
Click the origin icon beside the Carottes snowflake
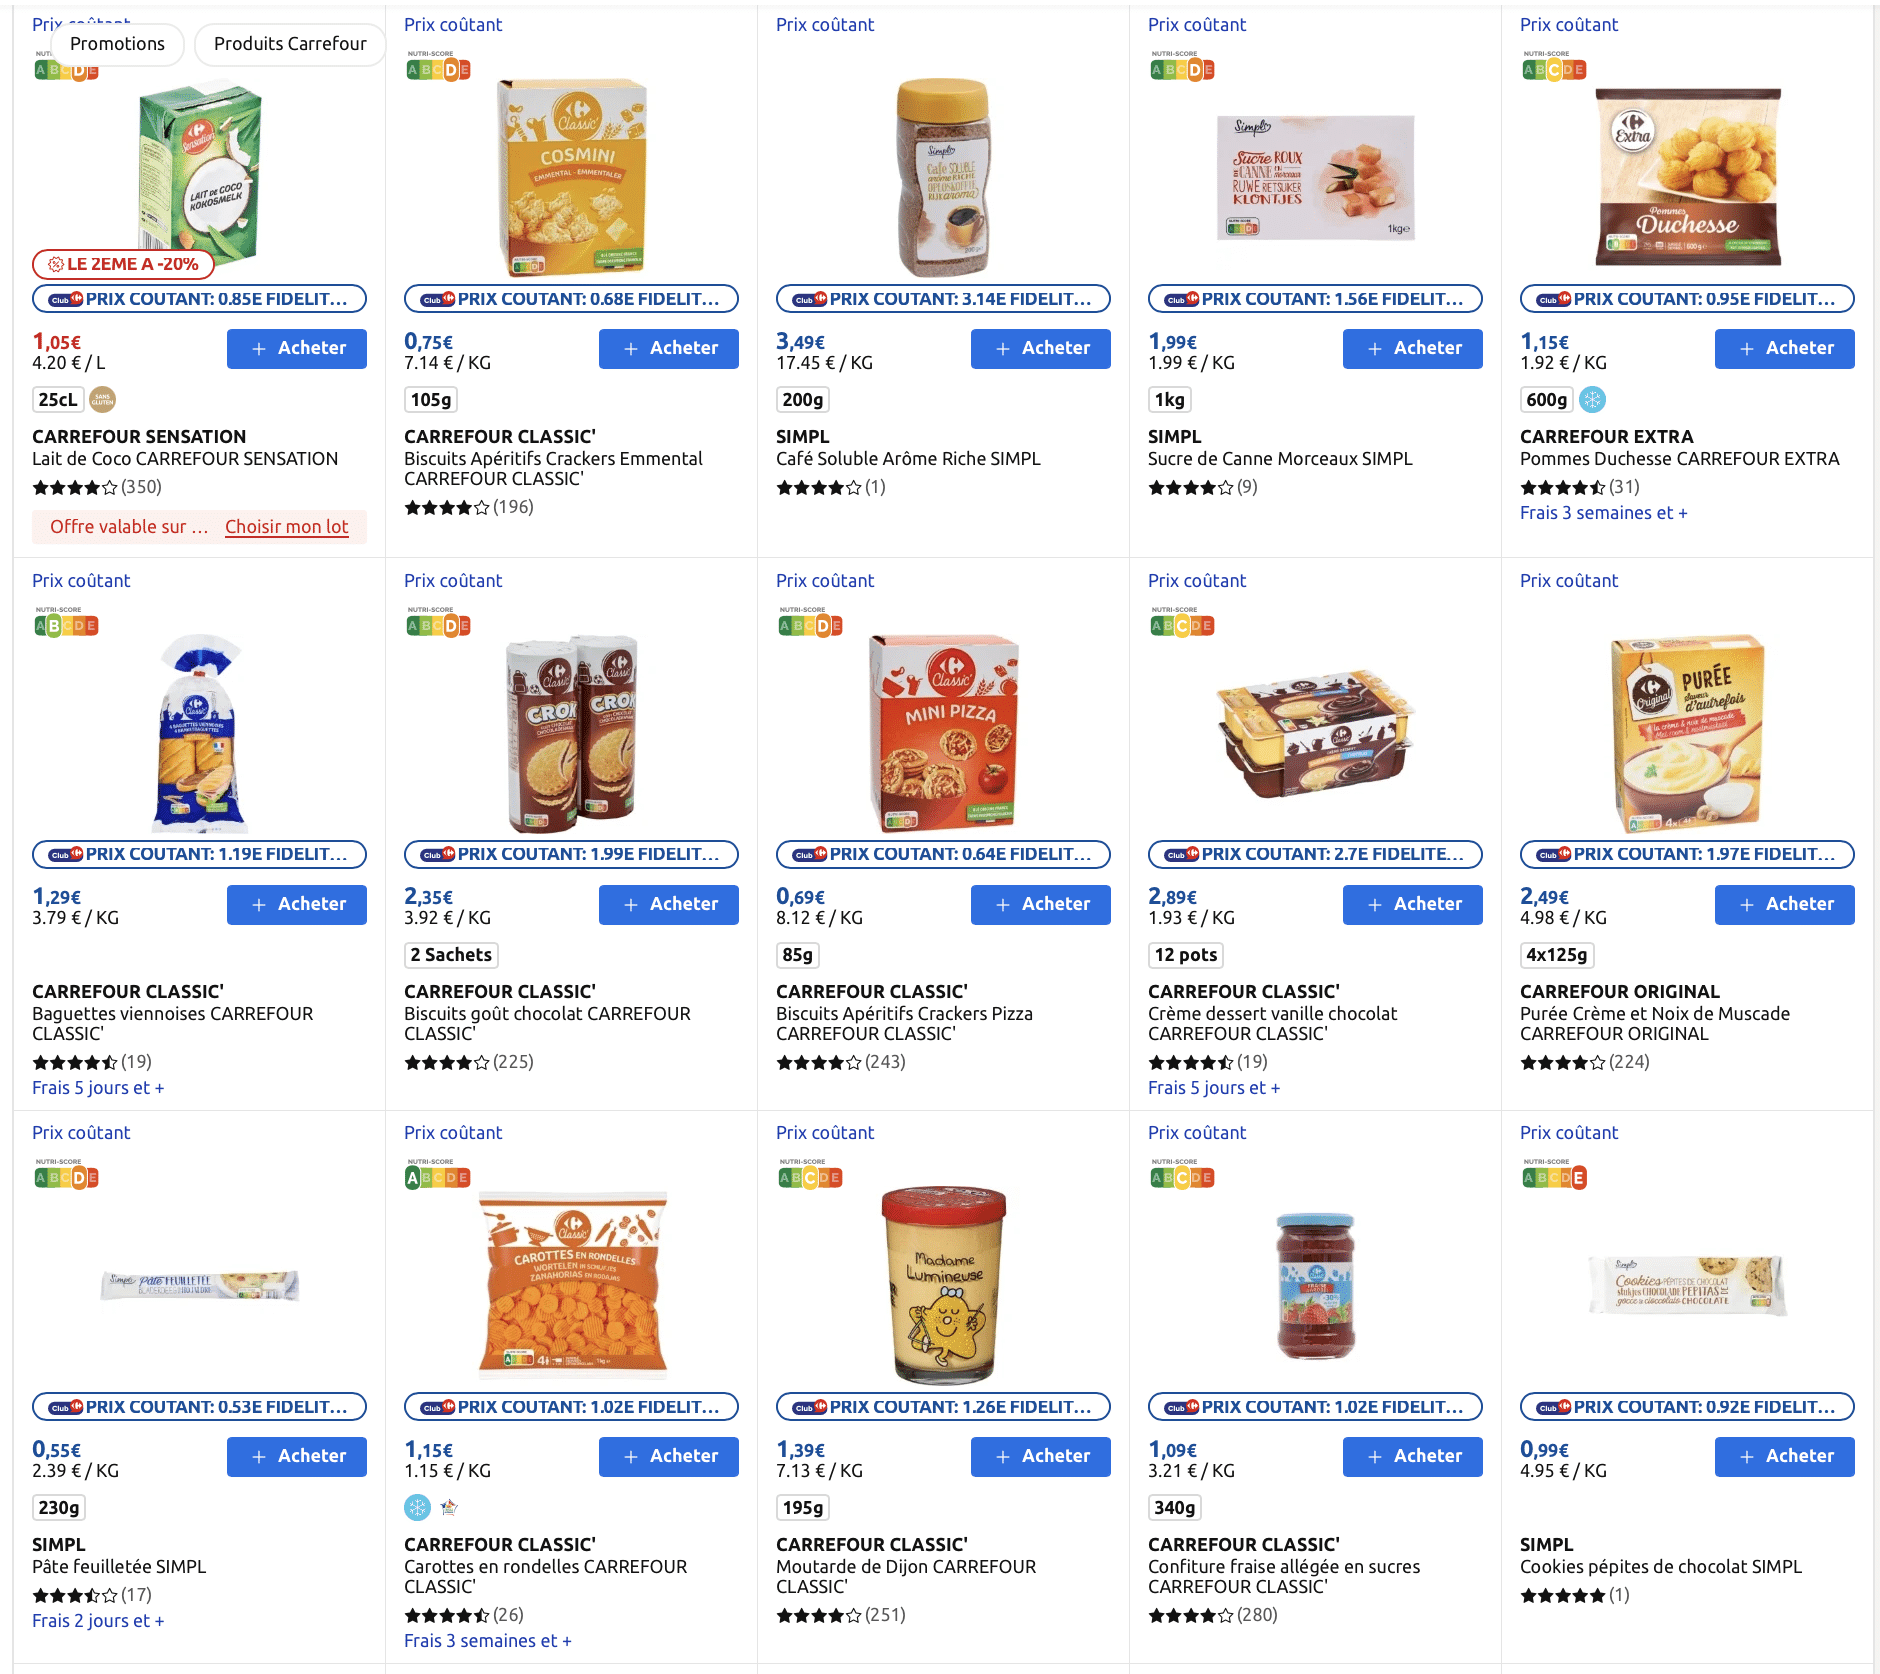[x=449, y=1507]
